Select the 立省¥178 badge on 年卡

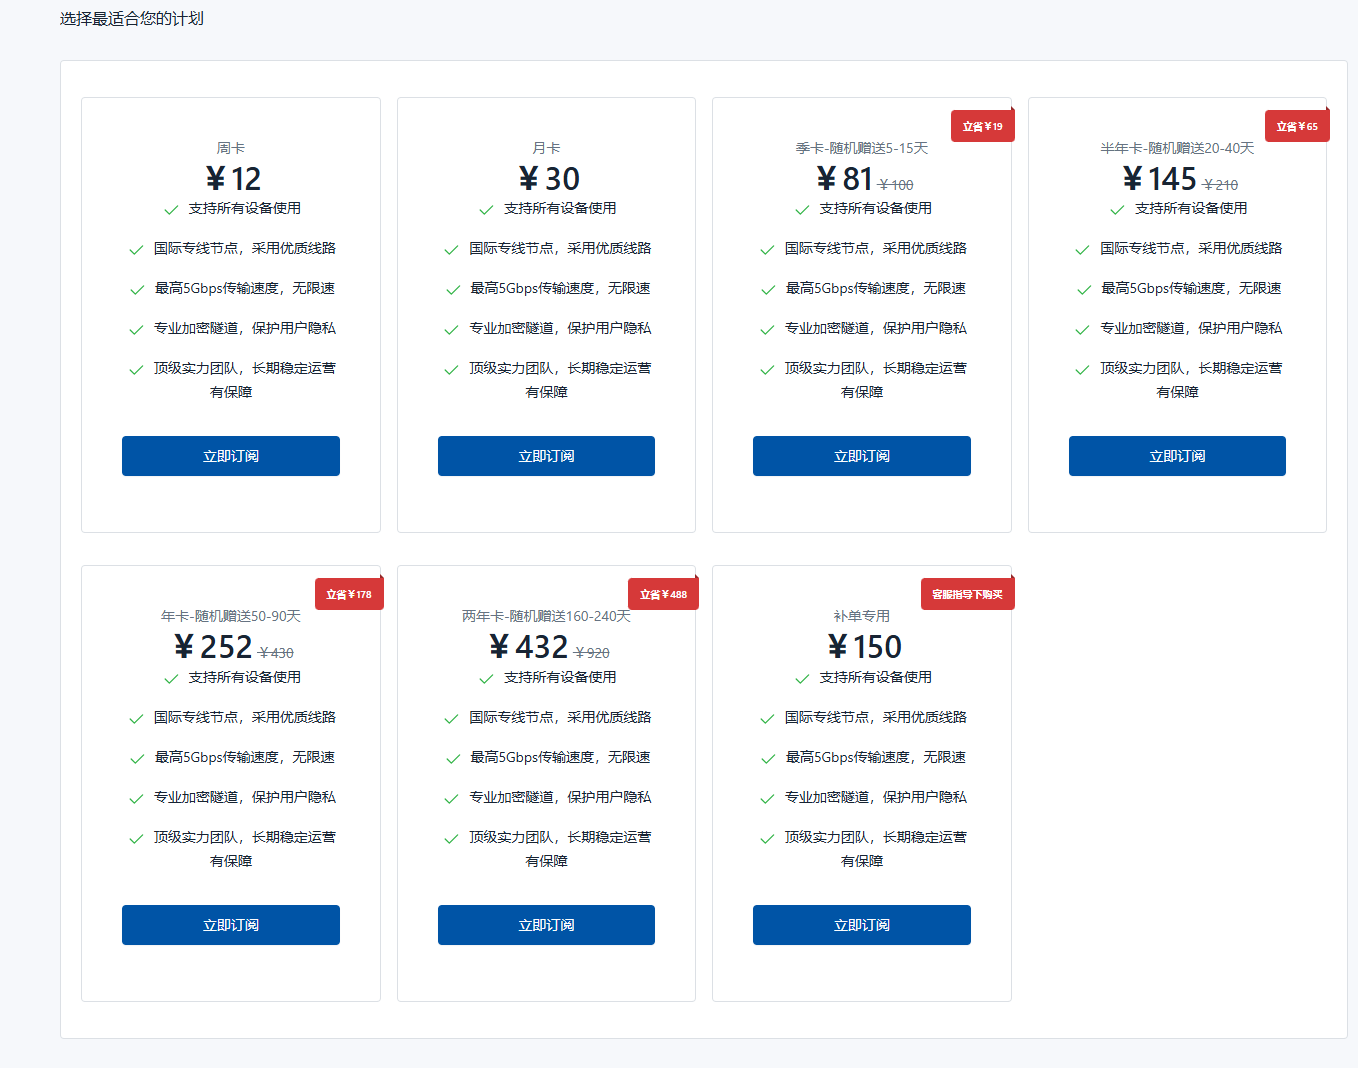tap(349, 594)
